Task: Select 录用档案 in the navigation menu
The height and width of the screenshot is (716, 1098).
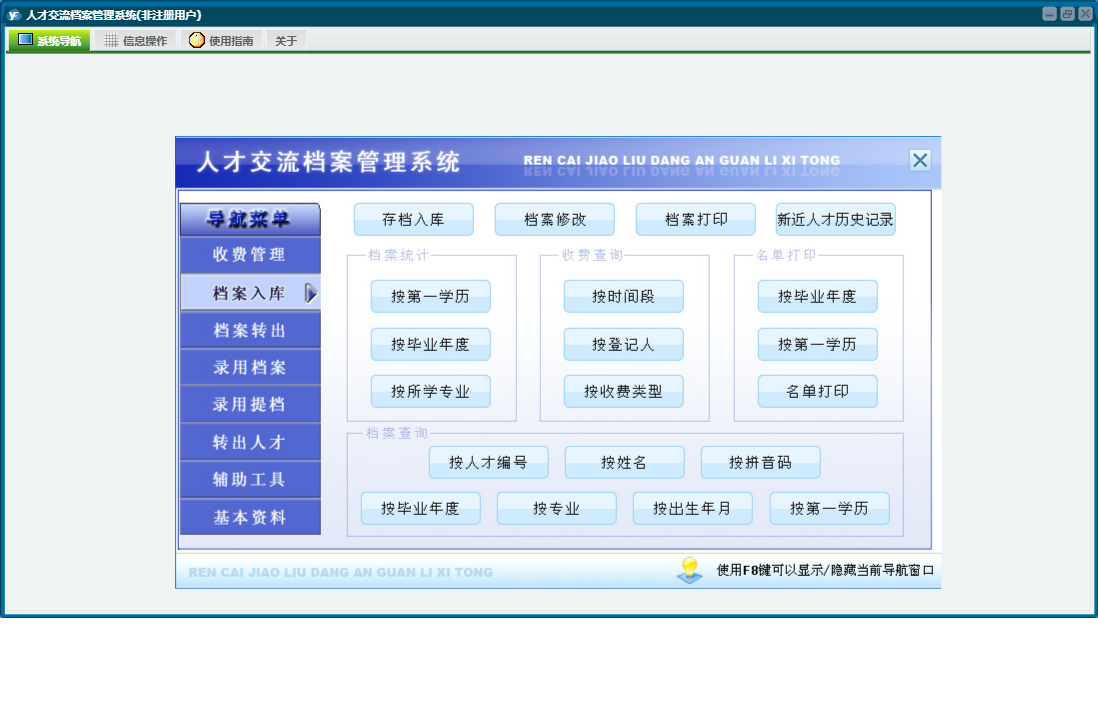Action: coord(250,367)
